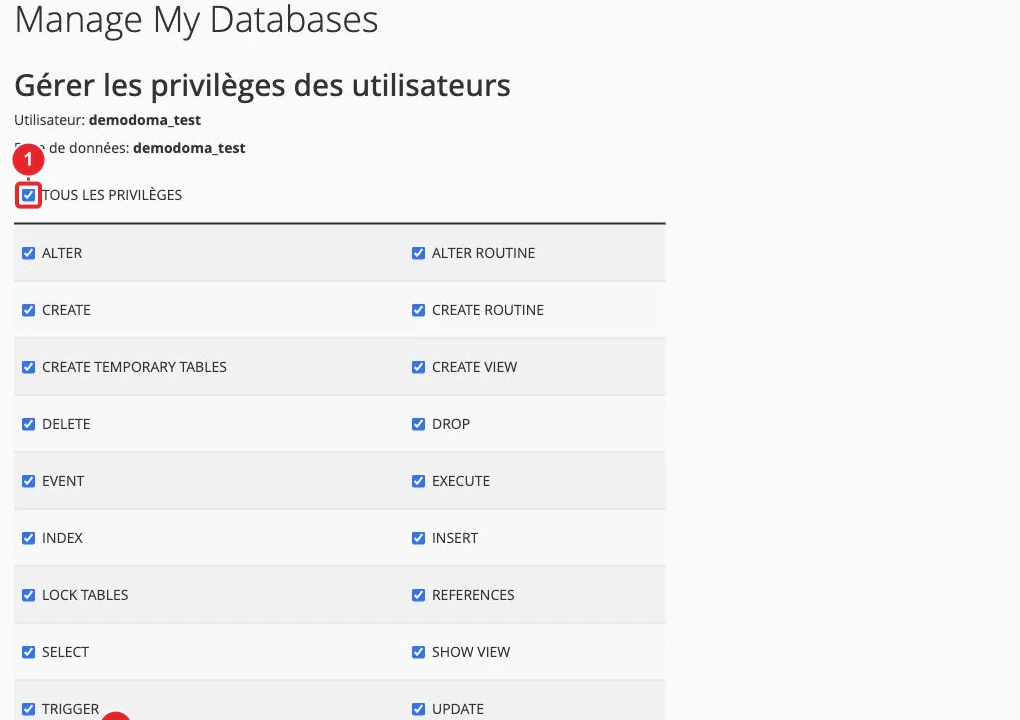The width and height of the screenshot is (1020, 720).
Task: Toggle the ALTER ROUTINE privilege checkbox
Action: pyautogui.click(x=418, y=253)
